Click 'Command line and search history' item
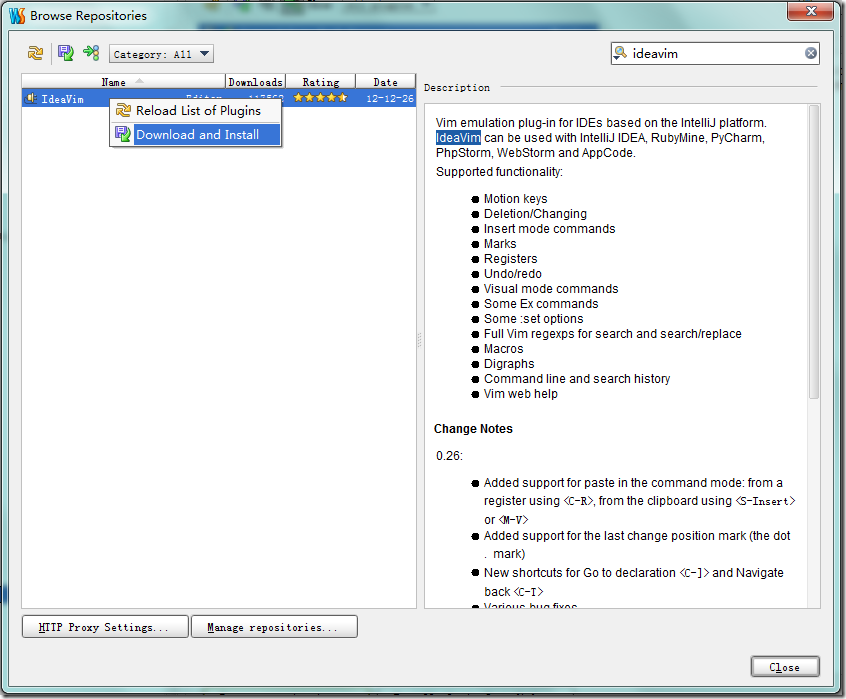 pos(577,379)
